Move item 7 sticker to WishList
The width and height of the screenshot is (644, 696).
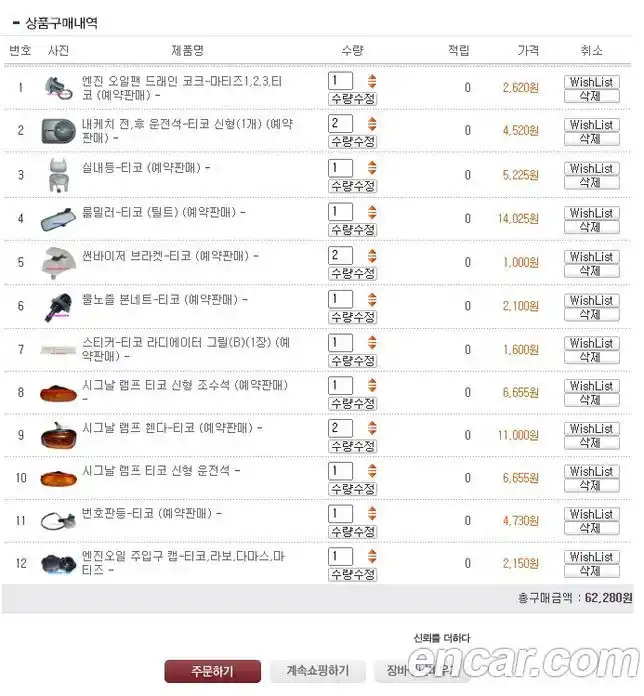tap(591, 343)
